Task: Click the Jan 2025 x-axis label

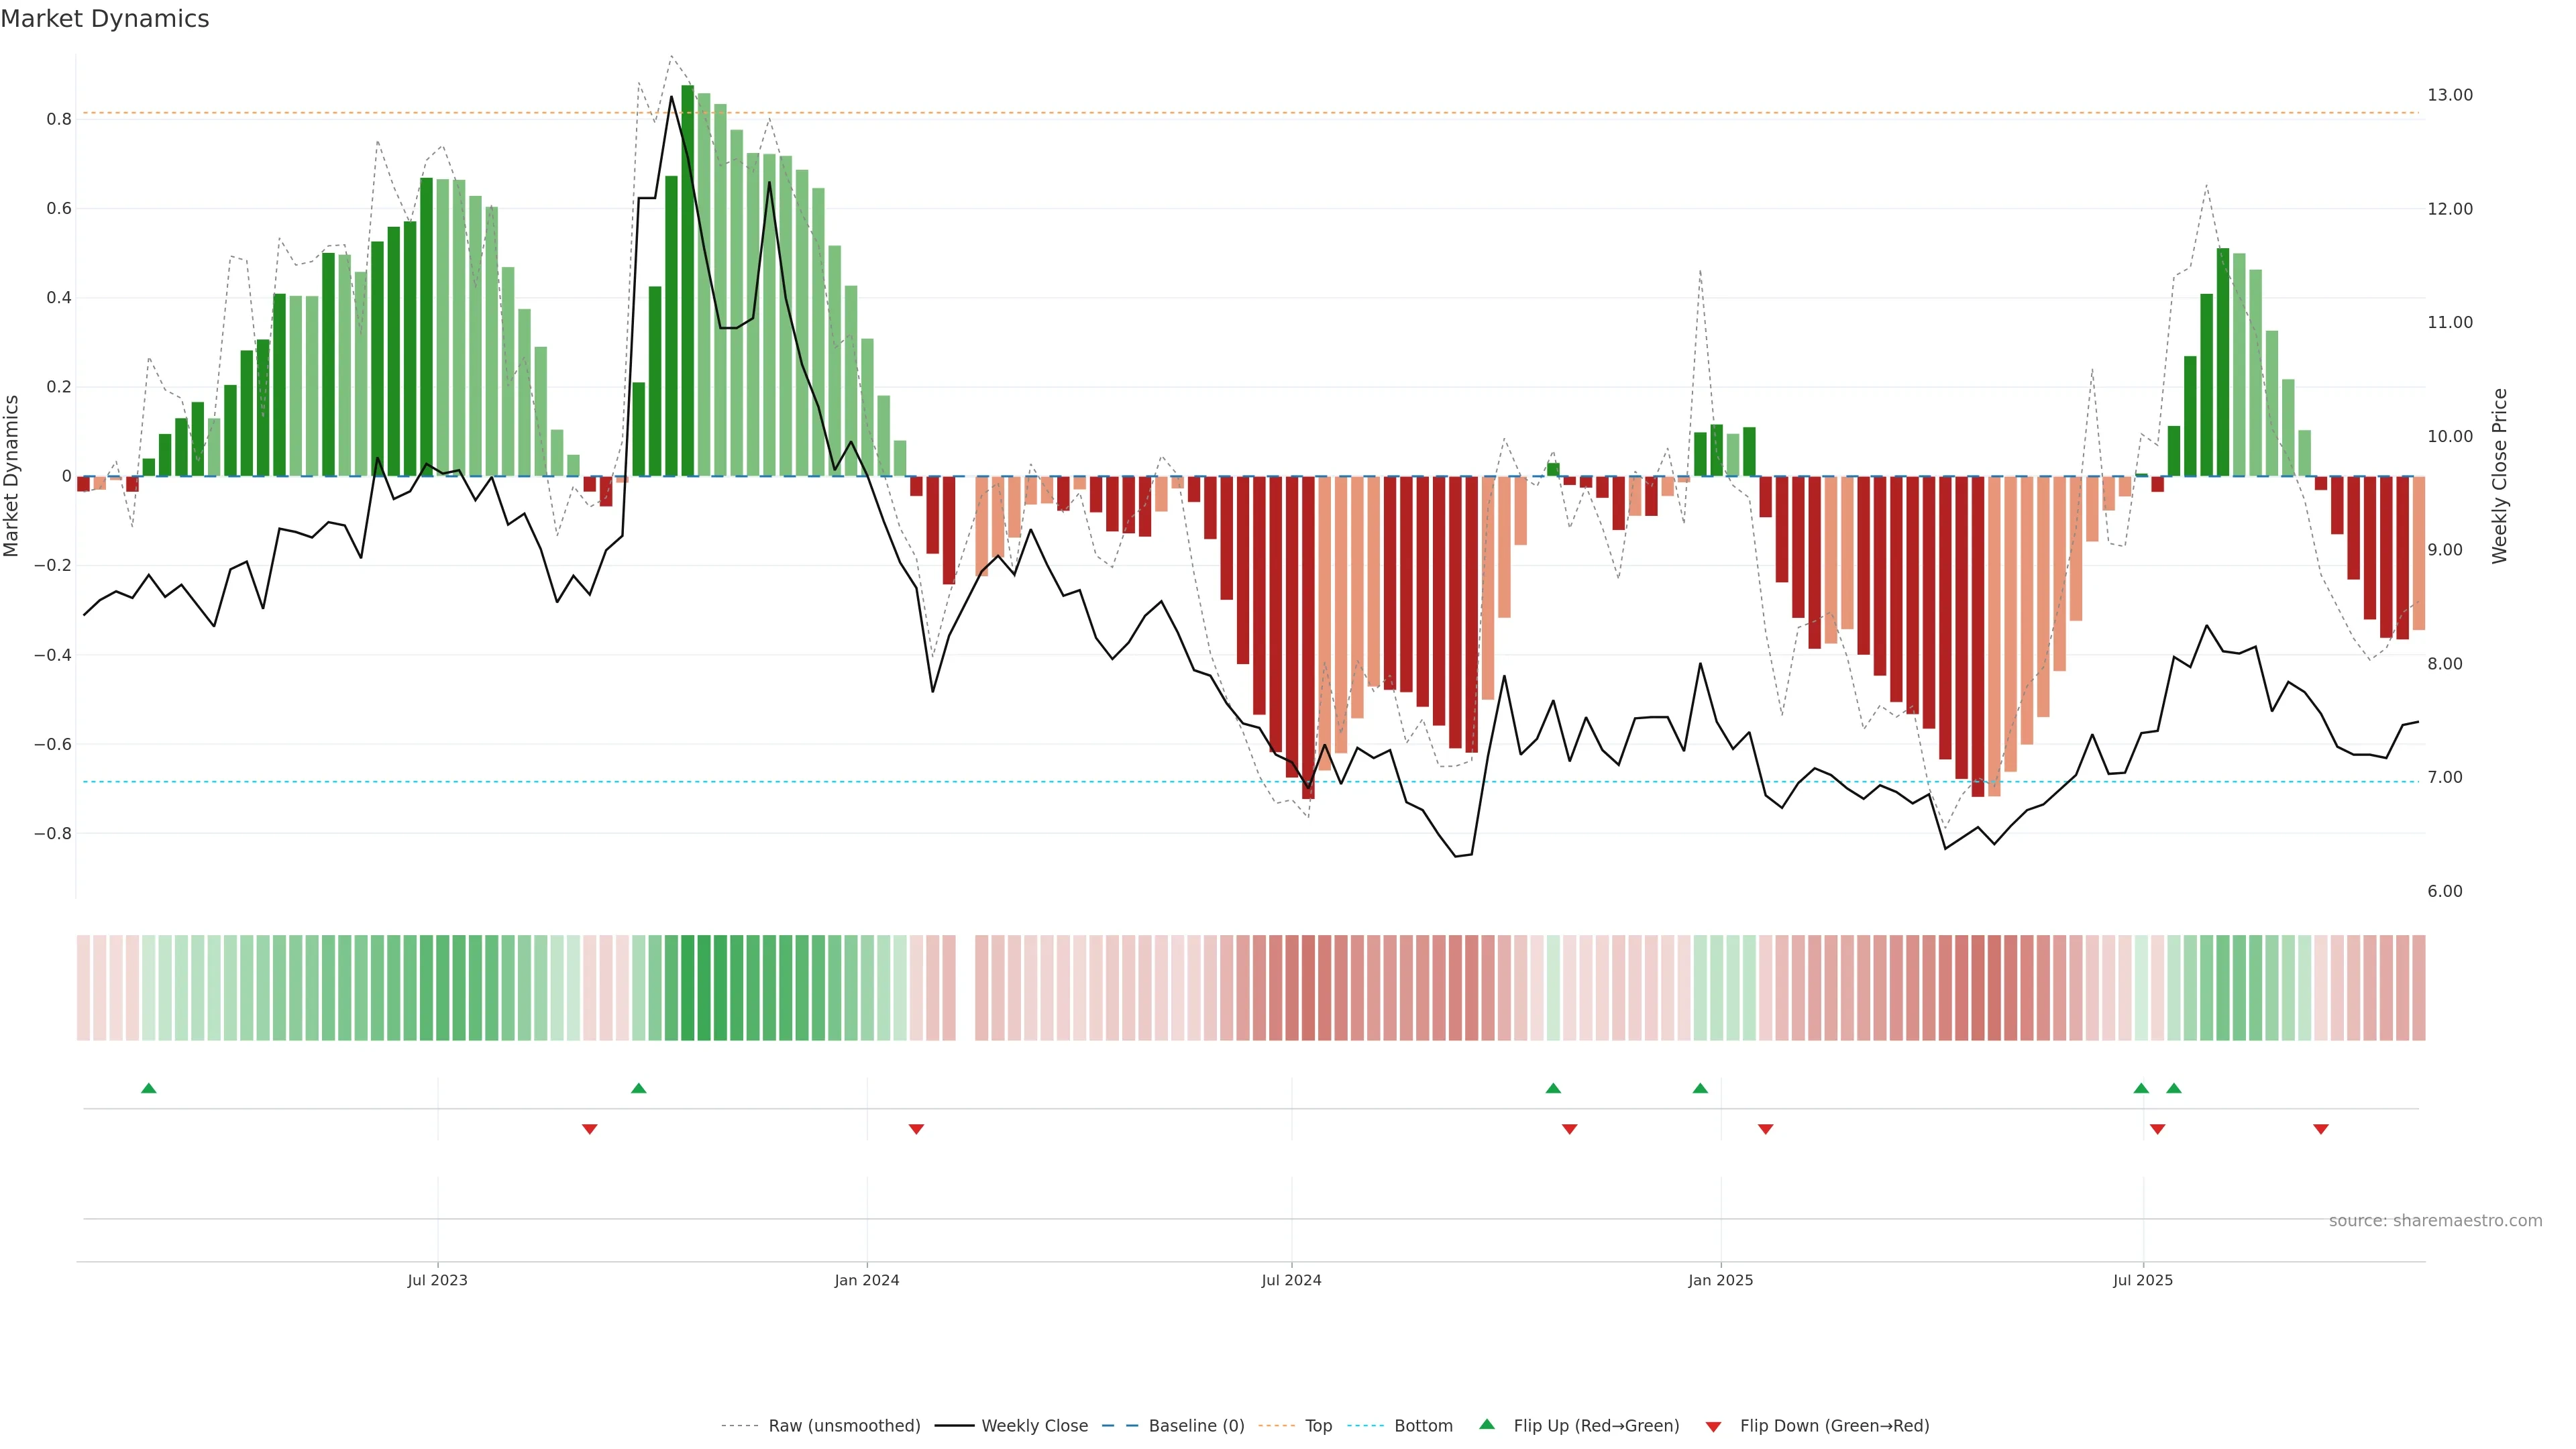Action: coord(1720,1280)
